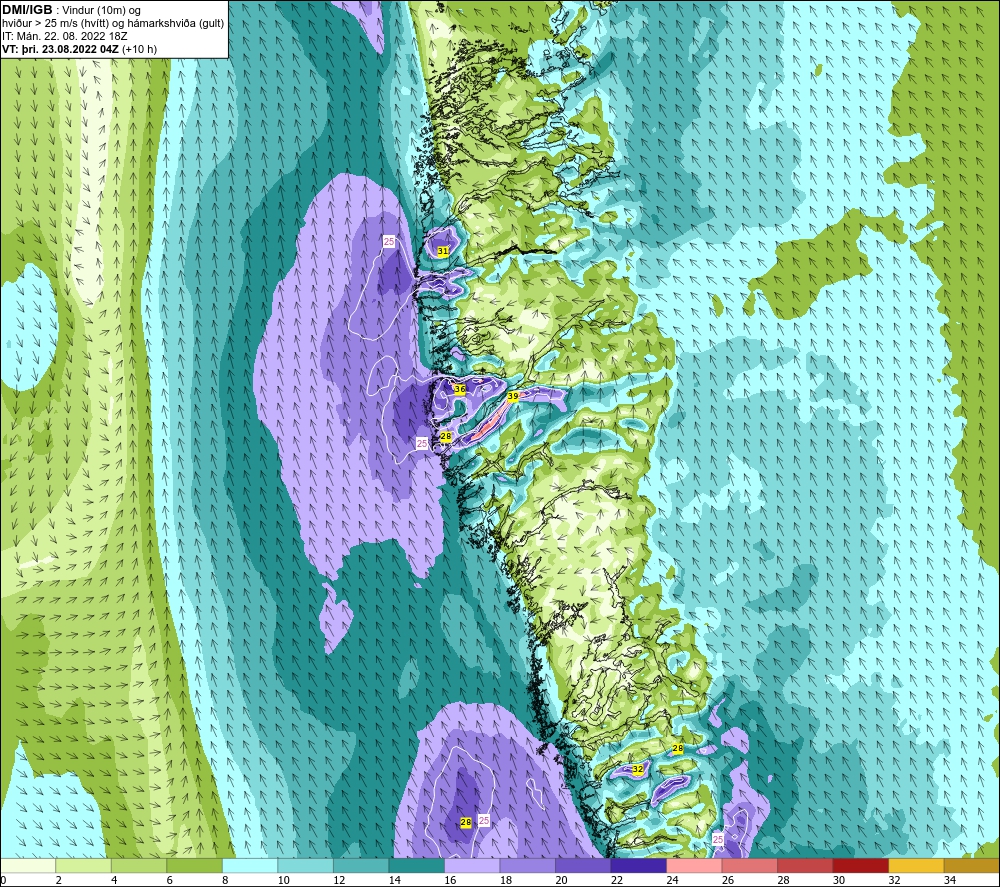
Task: Click the legend scale value 20
Action: click(x=561, y=881)
